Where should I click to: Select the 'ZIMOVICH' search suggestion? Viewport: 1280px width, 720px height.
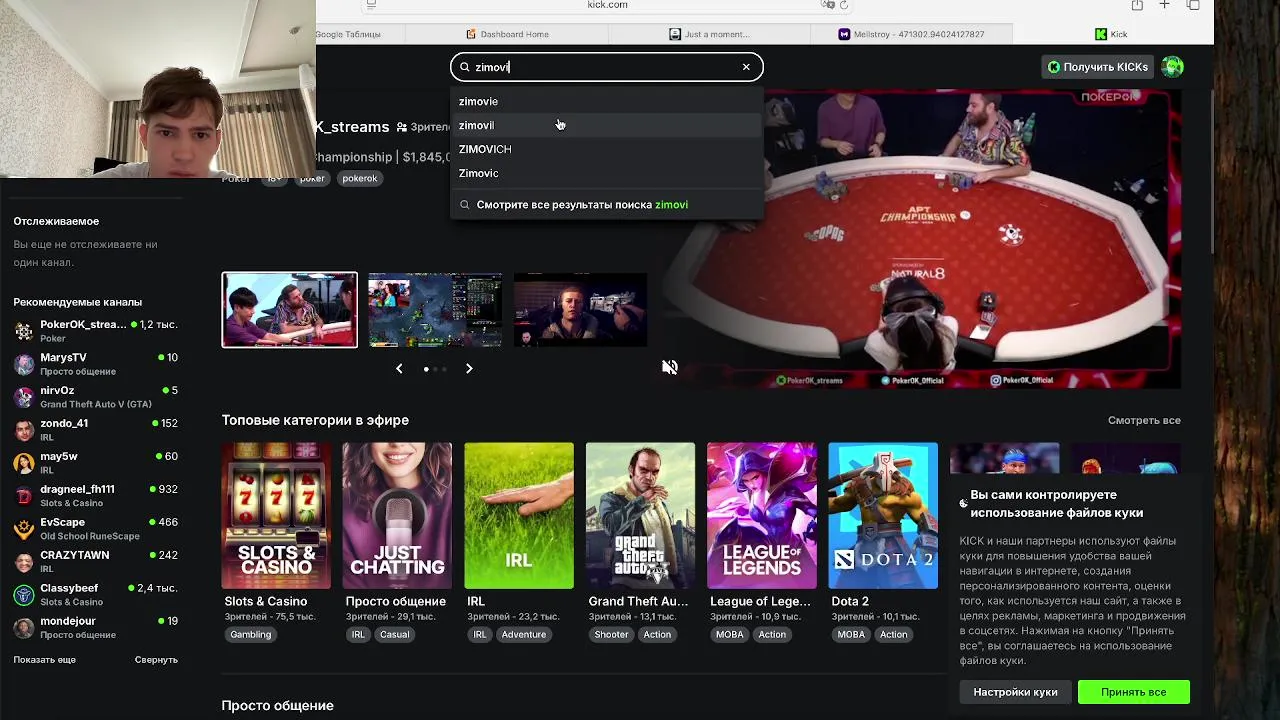pyautogui.click(x=606, y=149)
